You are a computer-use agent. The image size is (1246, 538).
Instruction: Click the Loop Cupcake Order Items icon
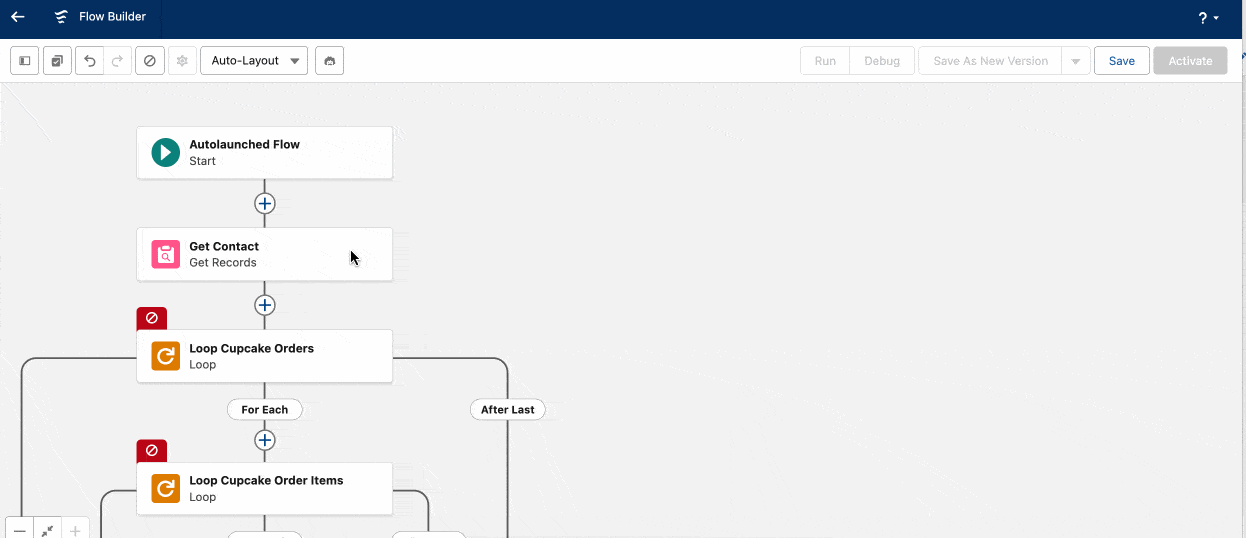(166, 489)
